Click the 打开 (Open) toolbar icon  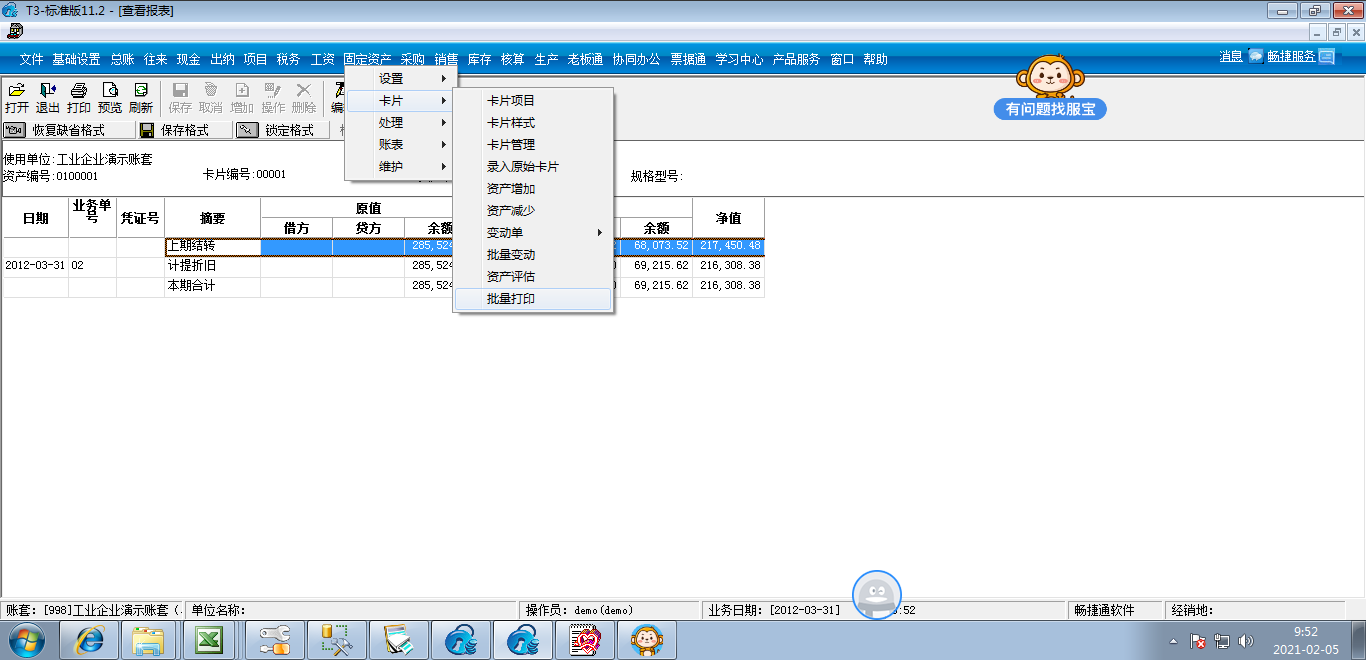(x=17, y=98)
